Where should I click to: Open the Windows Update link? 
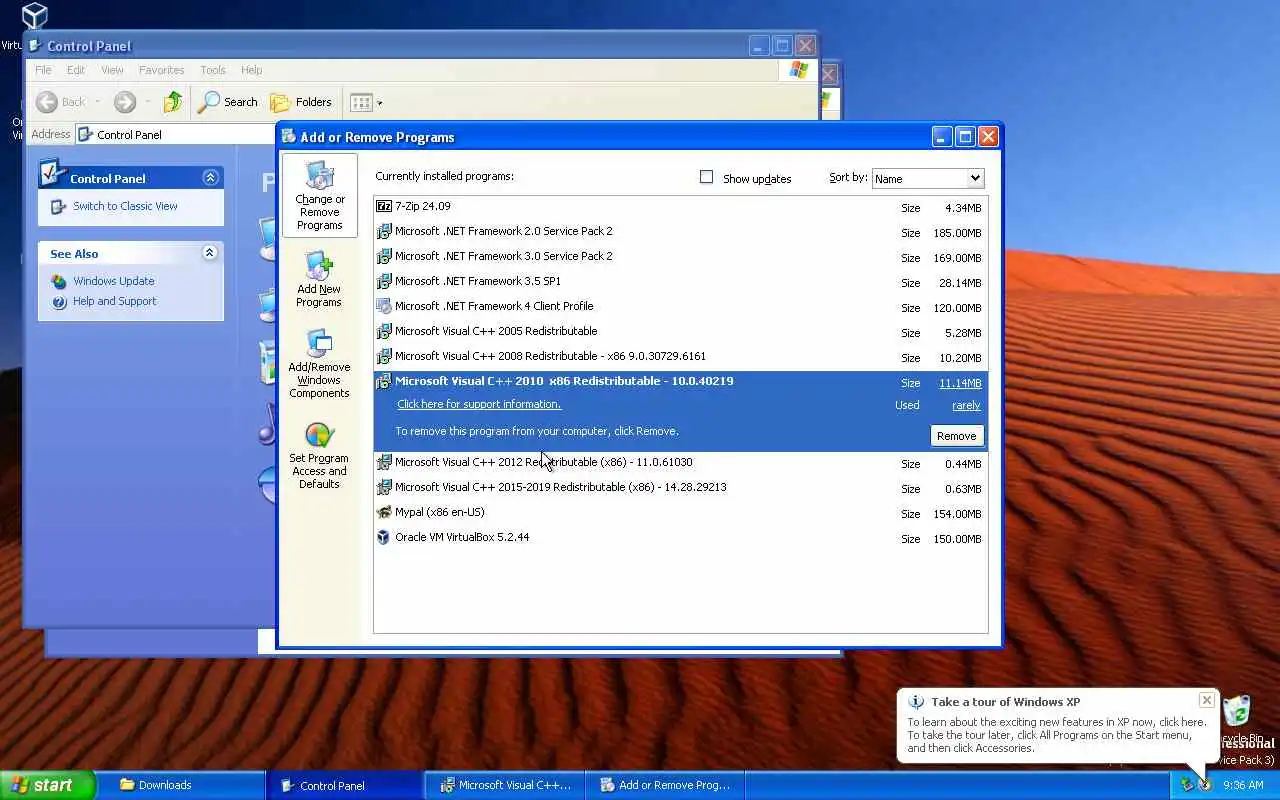click(113, 281)
